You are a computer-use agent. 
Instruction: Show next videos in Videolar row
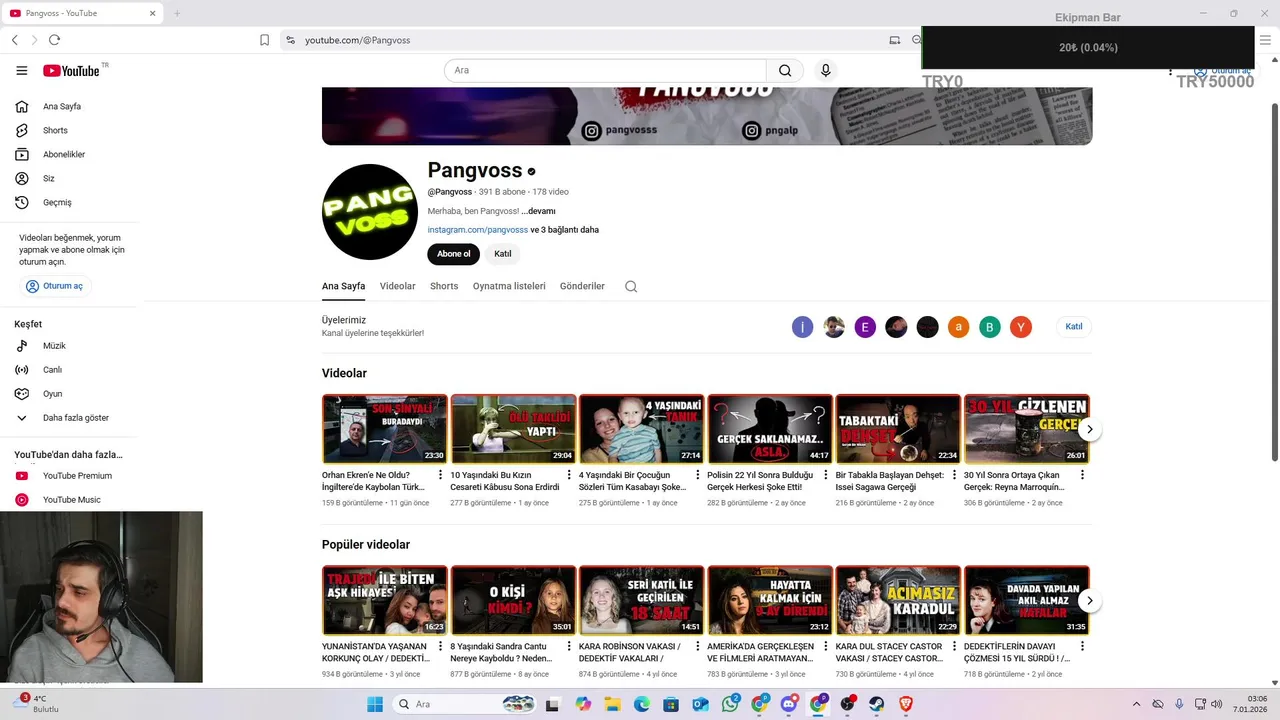click(1090, 429)
